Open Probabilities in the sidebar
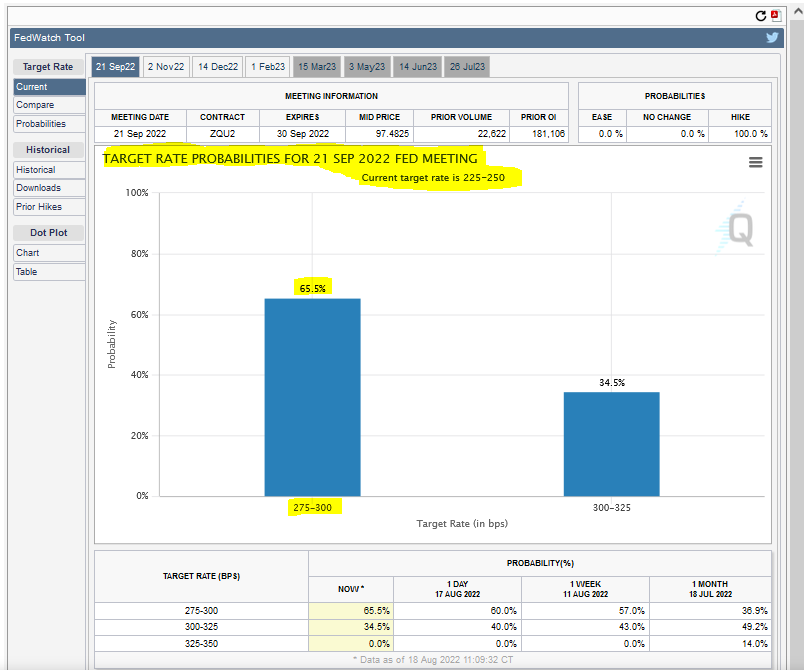The image size is (804, 670). (49, 124)
